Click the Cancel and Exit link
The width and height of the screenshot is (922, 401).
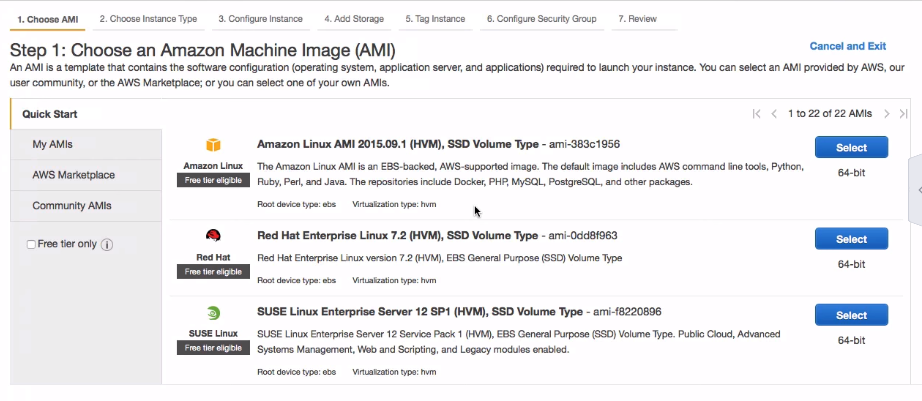click(x=847, y=46)
